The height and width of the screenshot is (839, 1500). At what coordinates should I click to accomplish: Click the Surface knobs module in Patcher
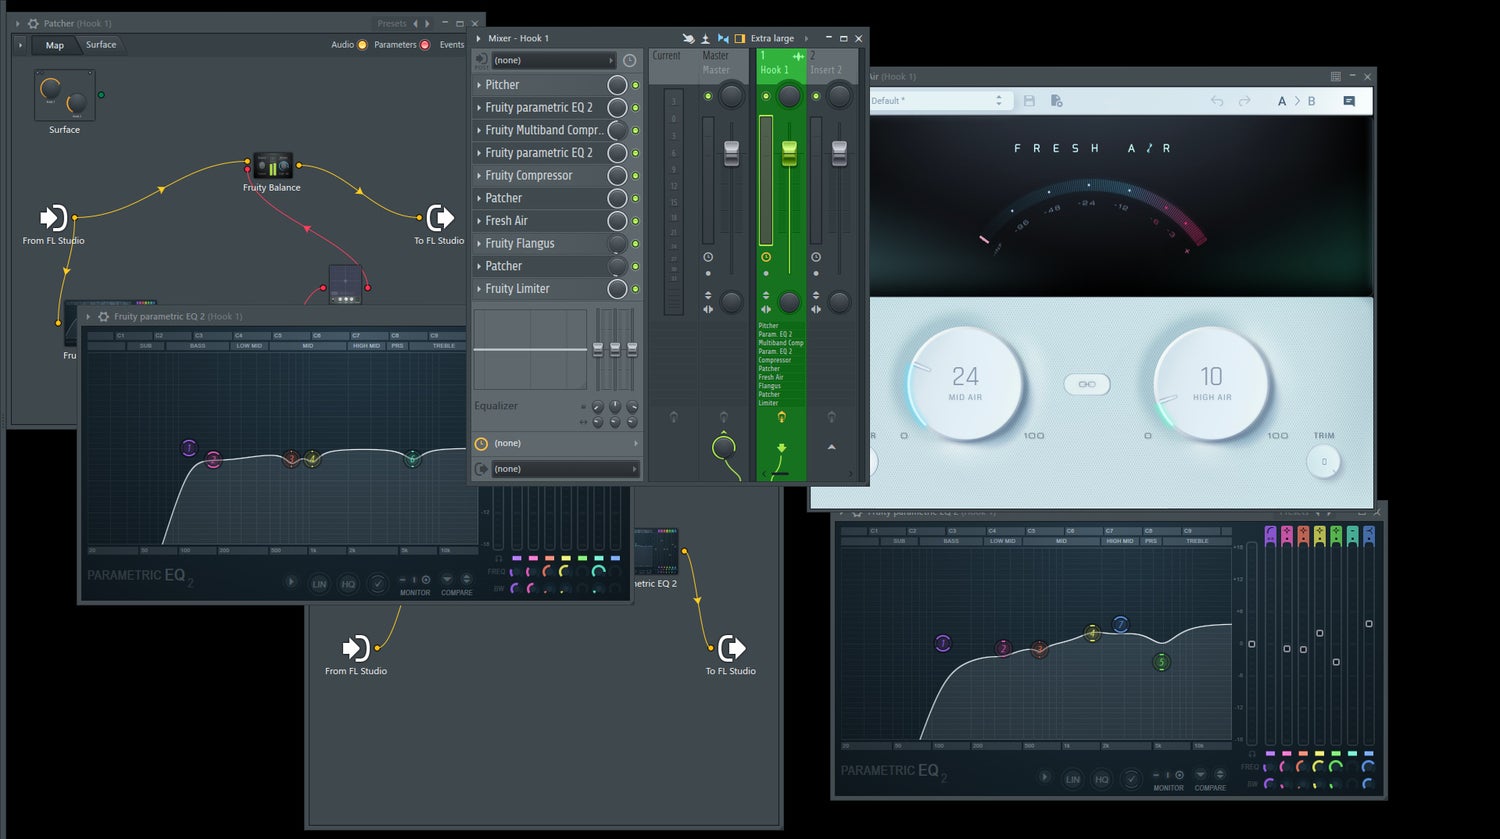point(64,96)
